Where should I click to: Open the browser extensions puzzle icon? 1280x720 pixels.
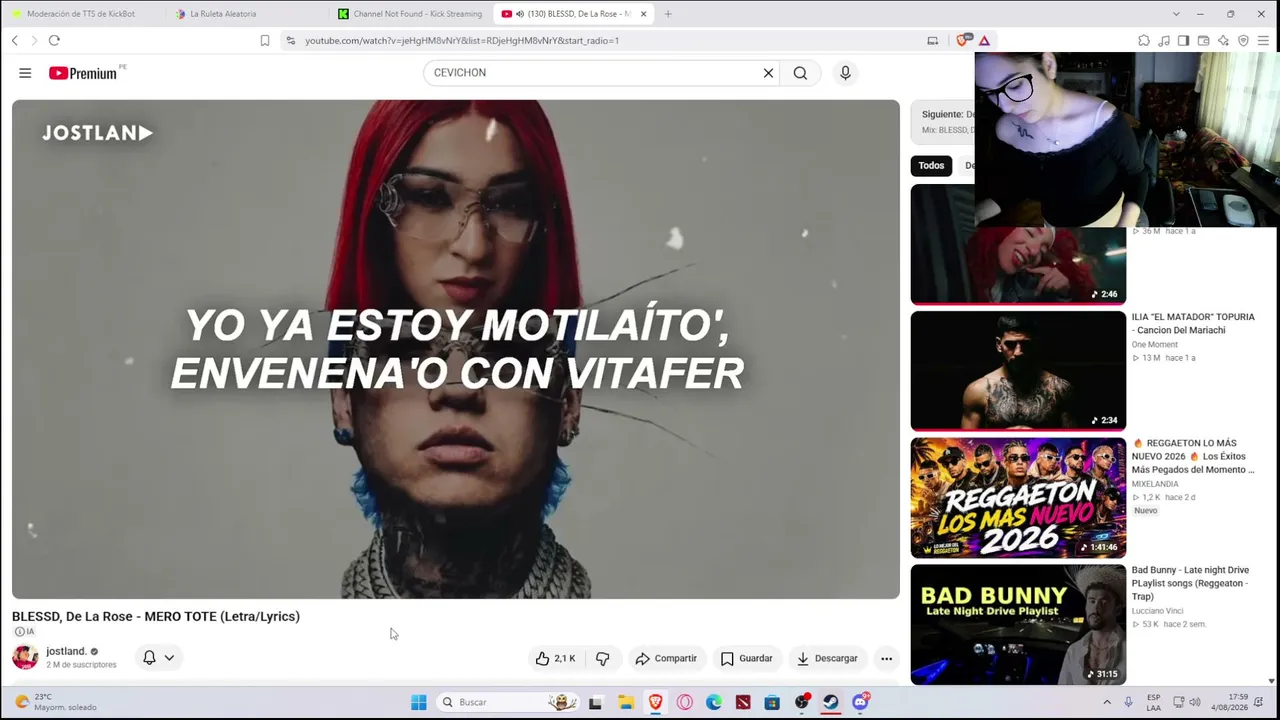pos(1144,40)
